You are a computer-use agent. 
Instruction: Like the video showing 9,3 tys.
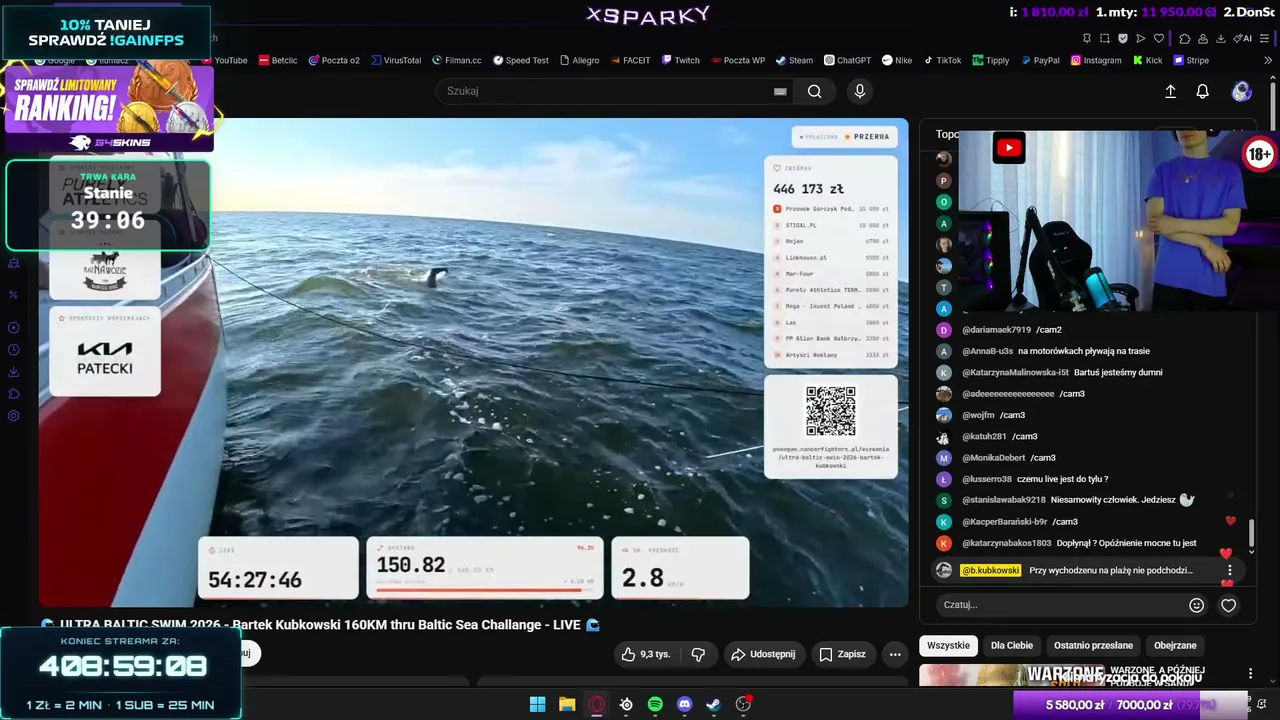[645, 654]
